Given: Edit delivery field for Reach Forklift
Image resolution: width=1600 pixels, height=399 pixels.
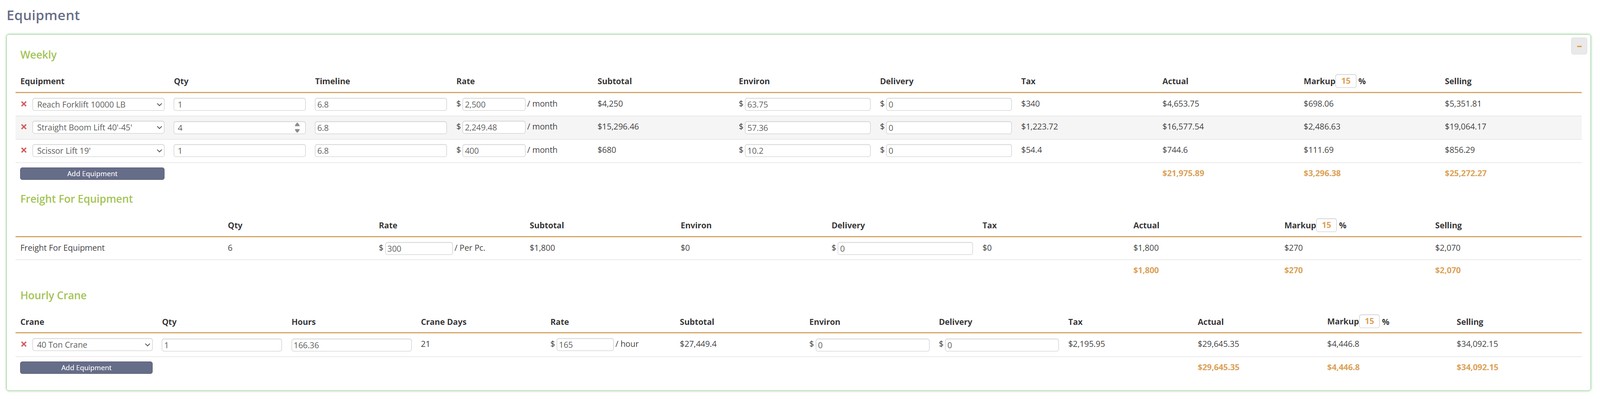Looking at the screenshot, I should [949, 104].
